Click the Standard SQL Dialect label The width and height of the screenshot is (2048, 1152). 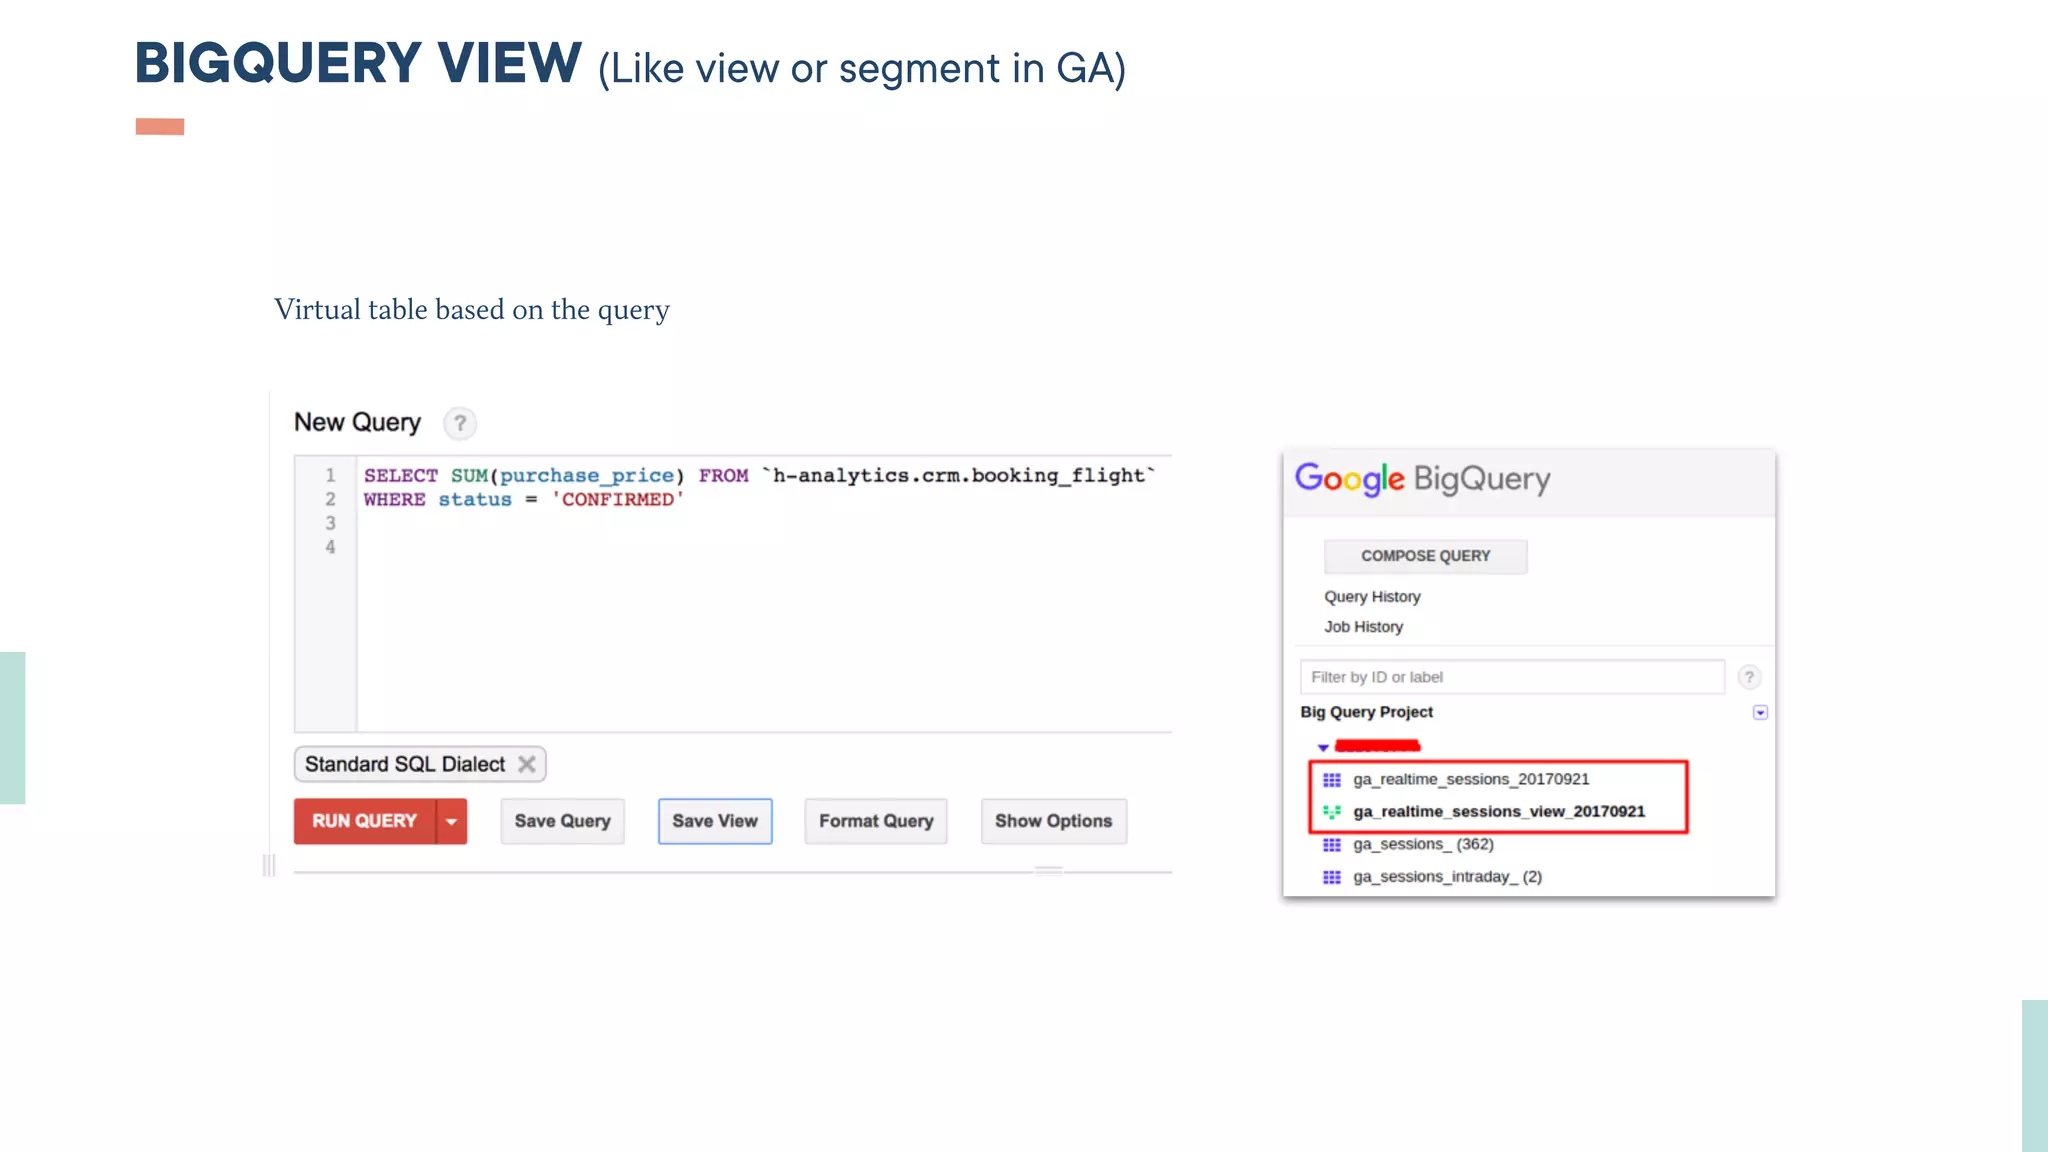405,764
